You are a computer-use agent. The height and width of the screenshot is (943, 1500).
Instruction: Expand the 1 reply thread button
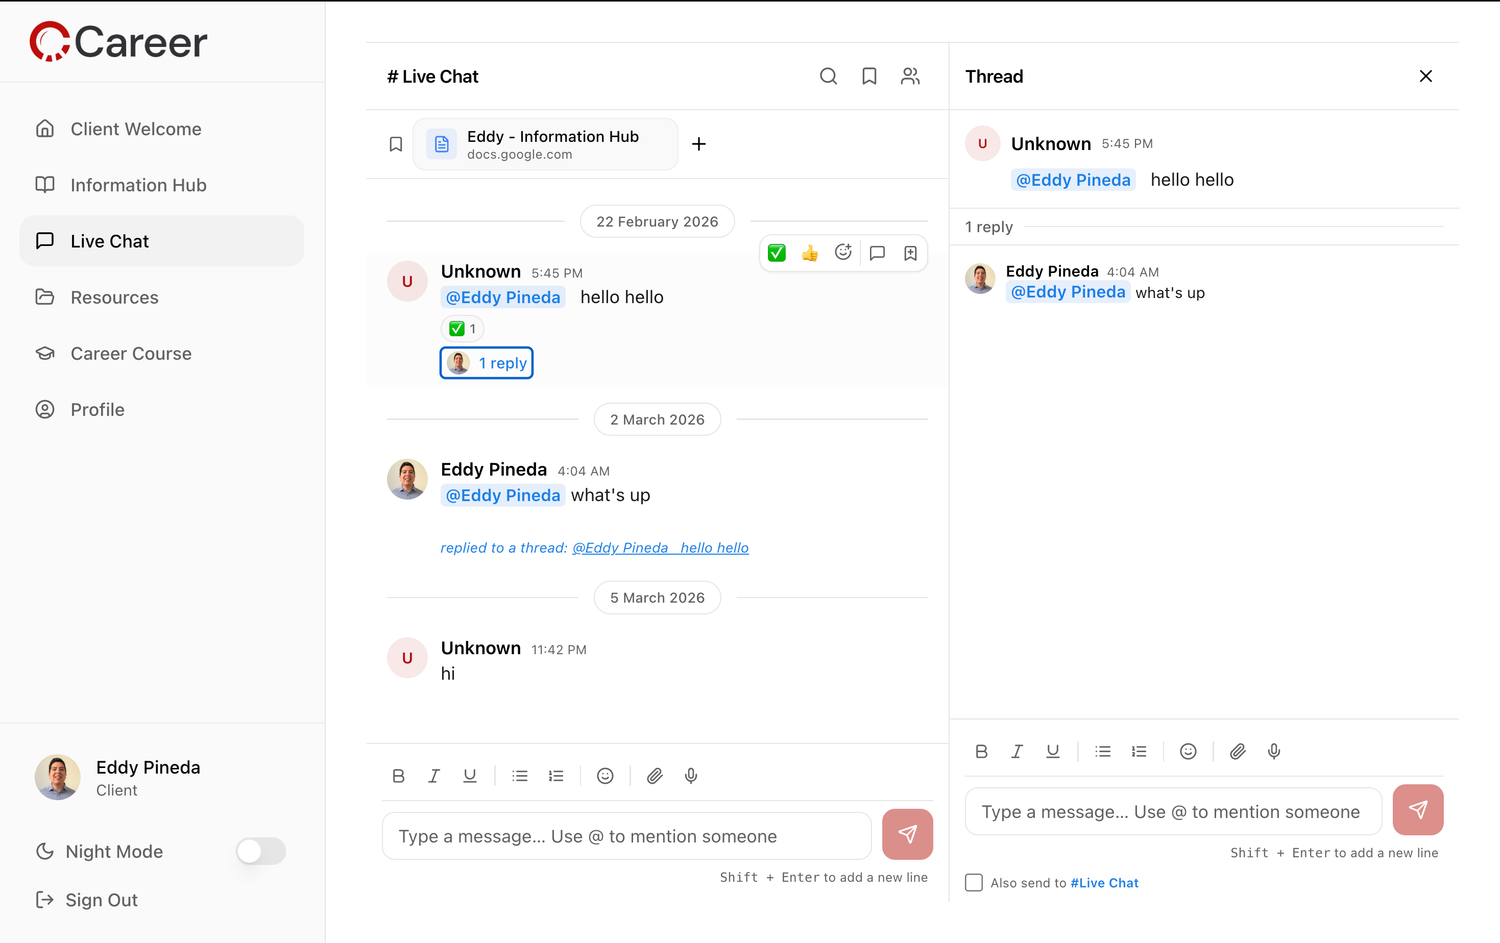(x=487, y=363)
